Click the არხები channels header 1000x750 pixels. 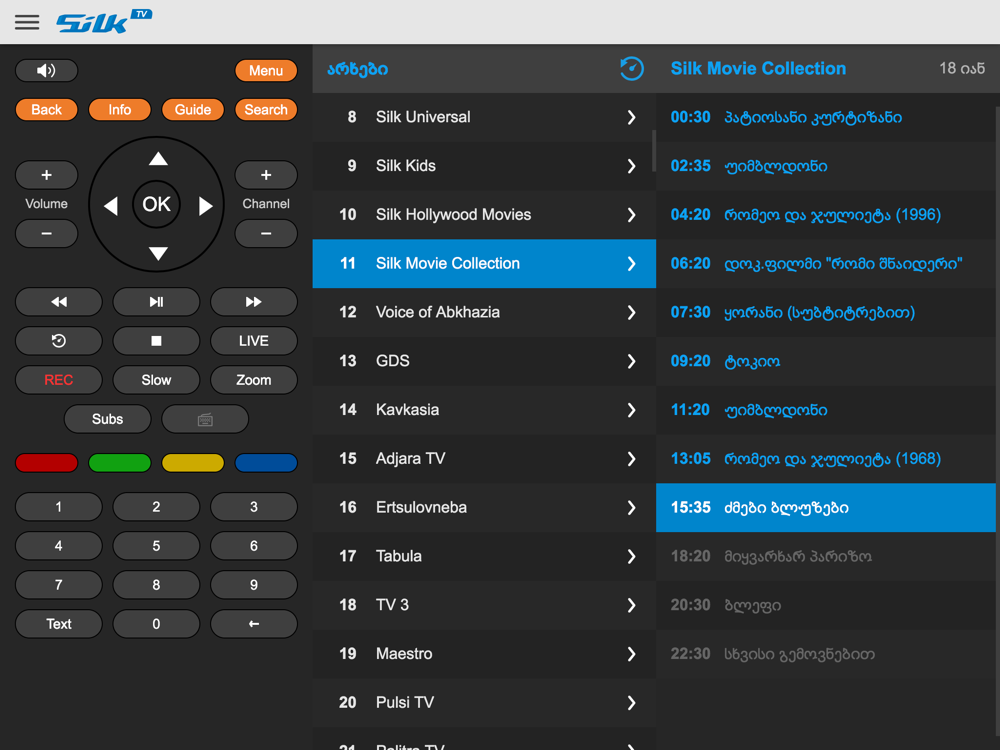pyautogui.click(x=357, y=69)
